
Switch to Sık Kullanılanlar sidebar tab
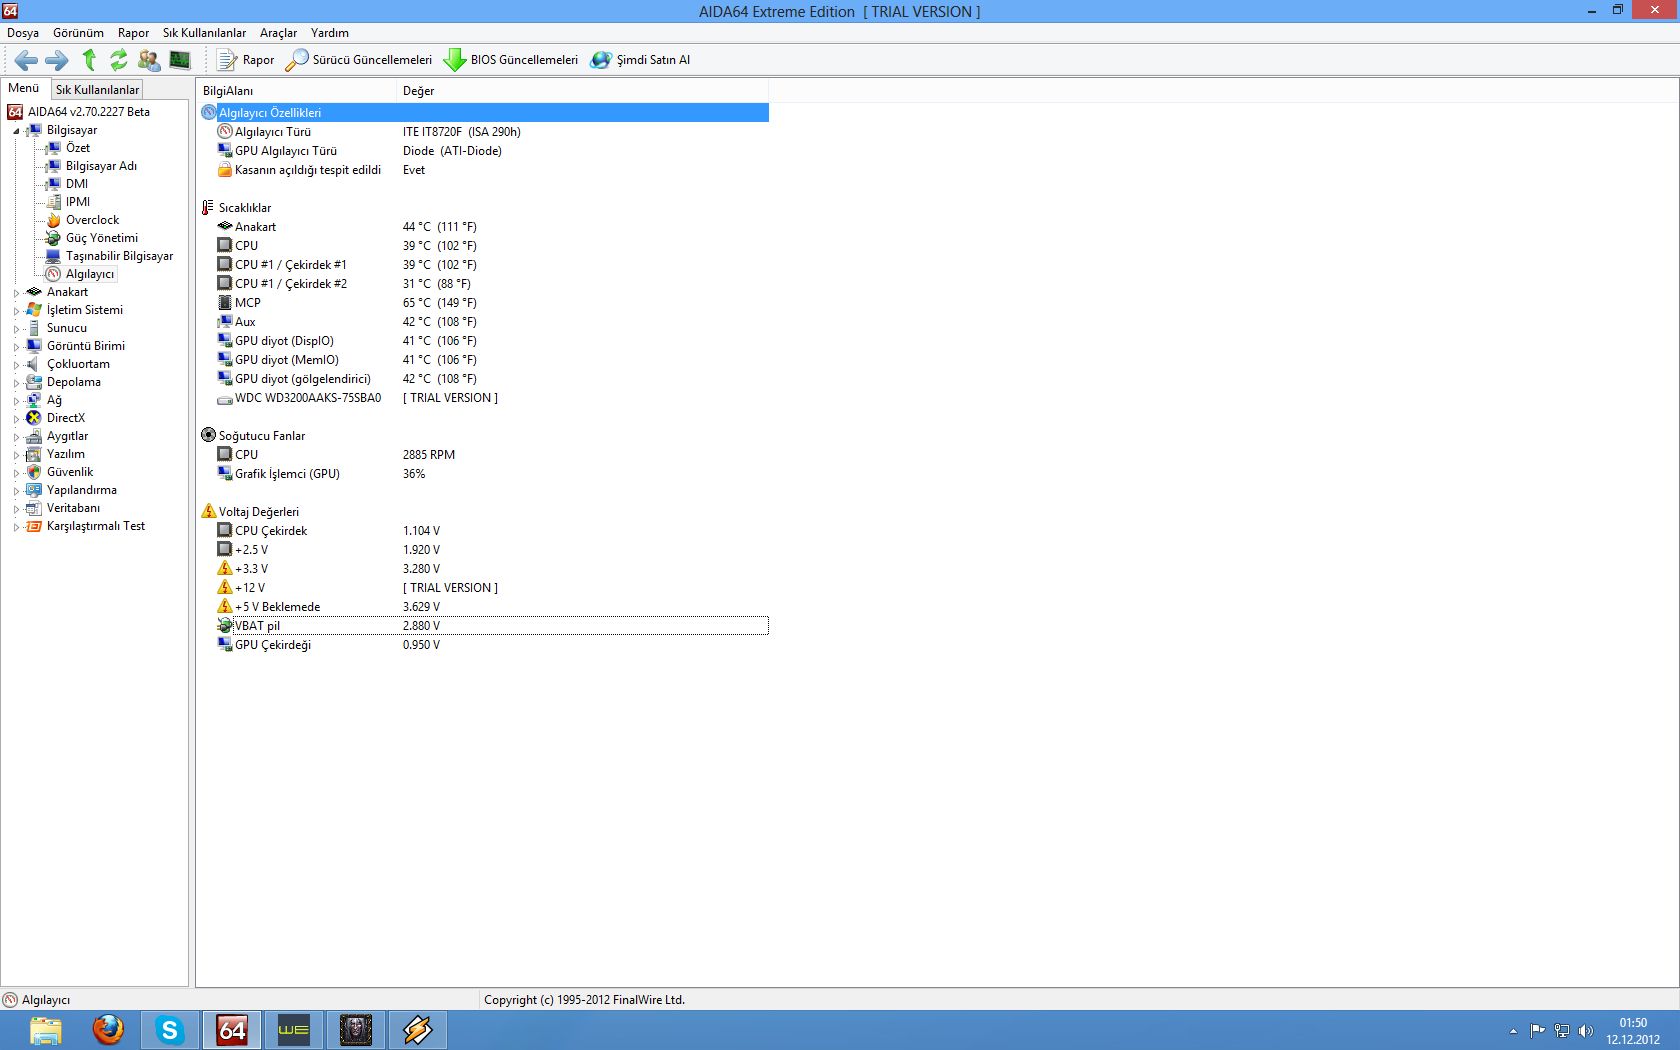click(97, 90)
